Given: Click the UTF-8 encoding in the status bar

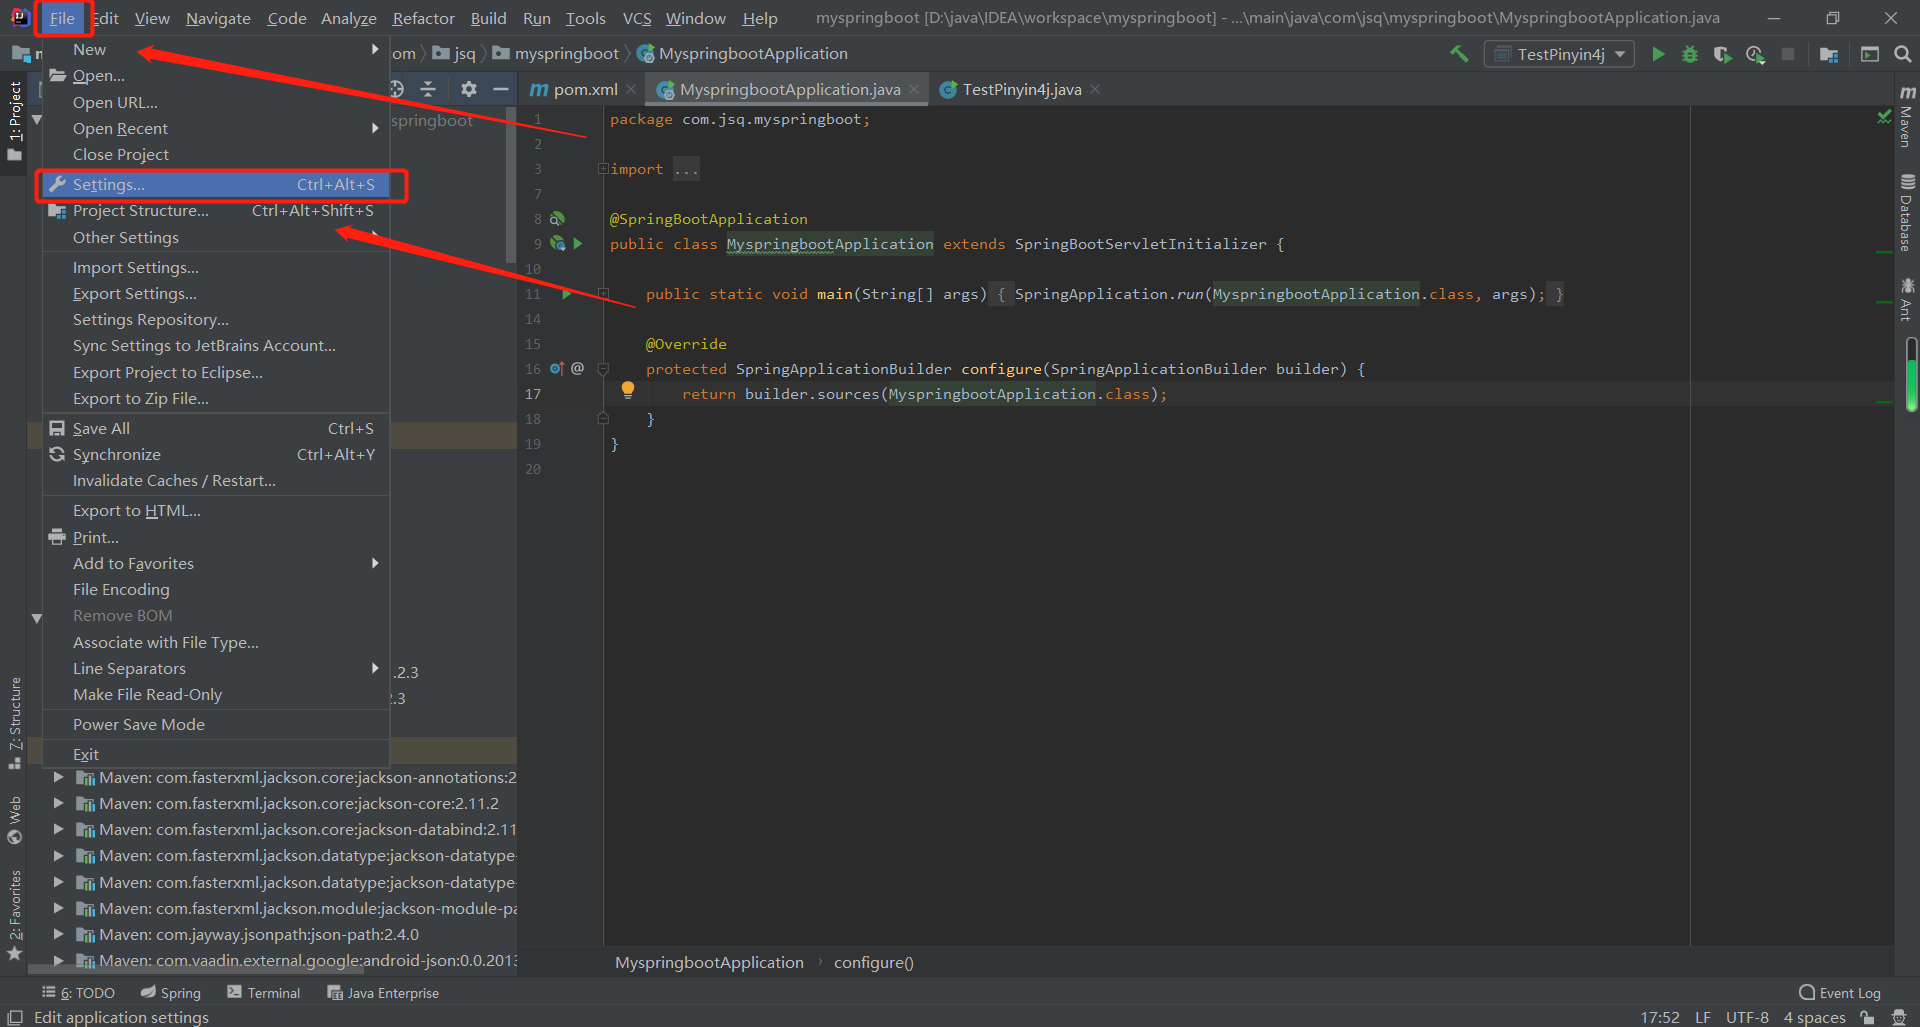Looking at the screenshot, I should [x=1747, y=1017].
